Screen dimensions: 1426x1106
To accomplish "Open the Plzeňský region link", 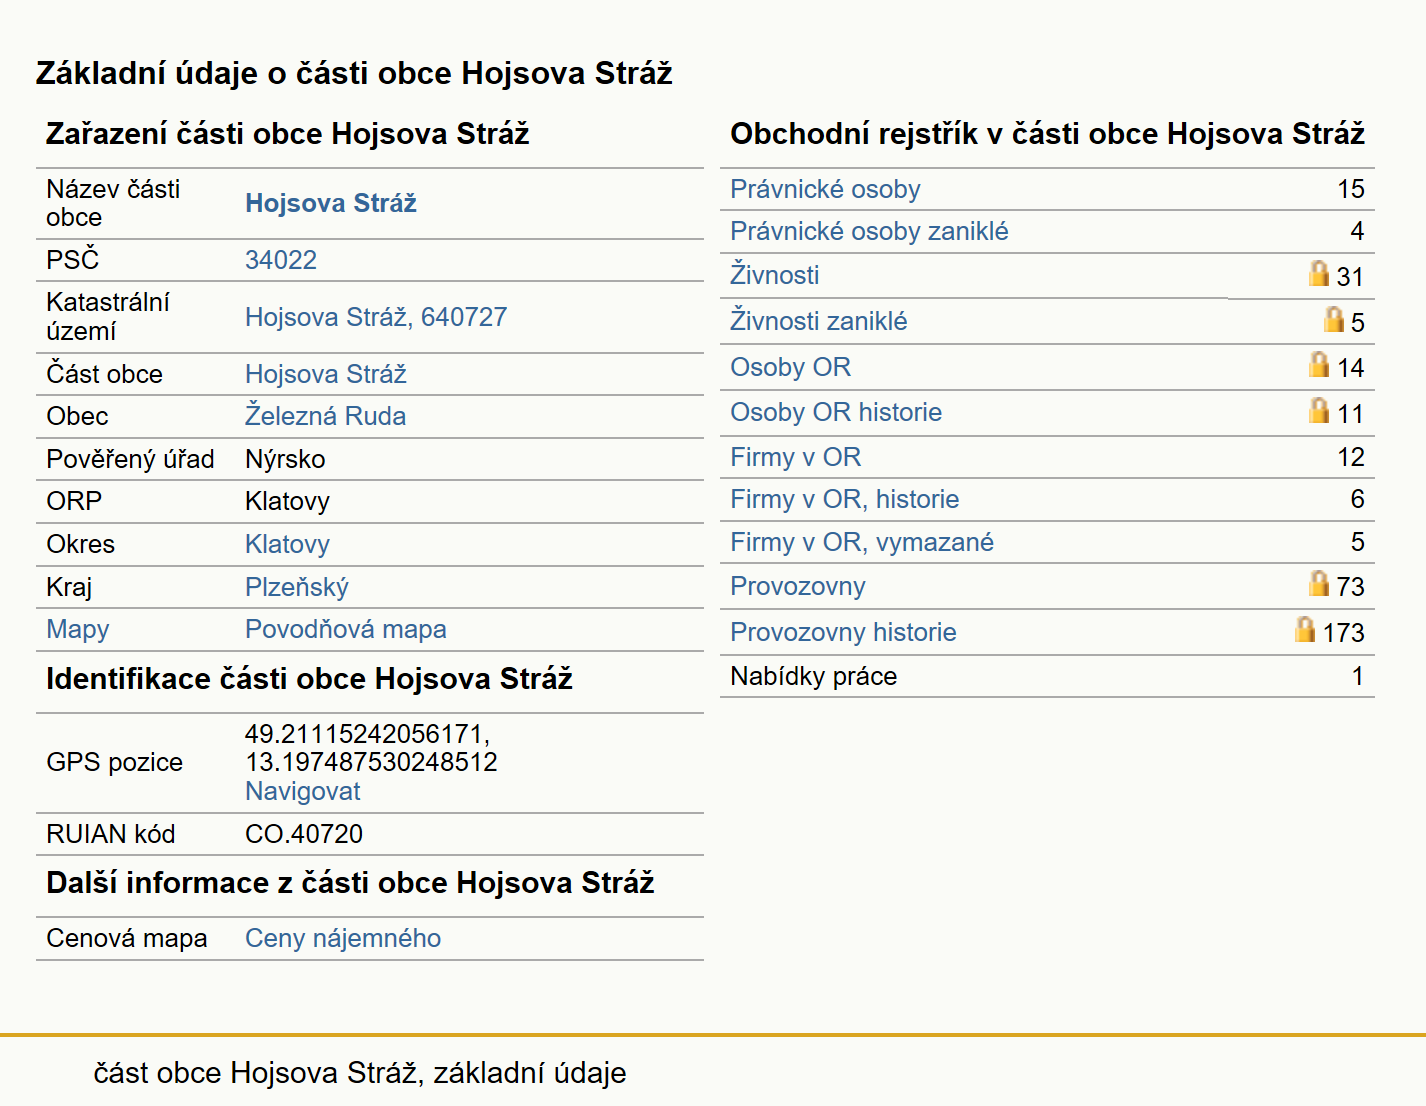I will pyautogui.click(x=297, y=587).
